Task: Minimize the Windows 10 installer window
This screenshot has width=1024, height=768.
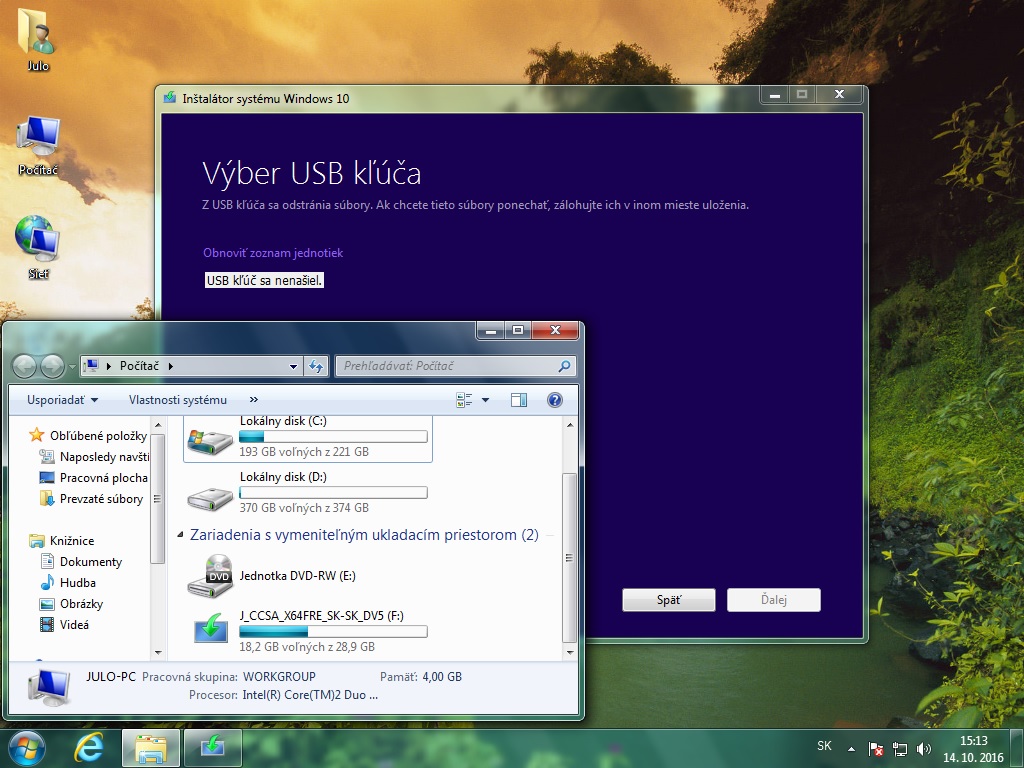Action: tap(775, 95)
